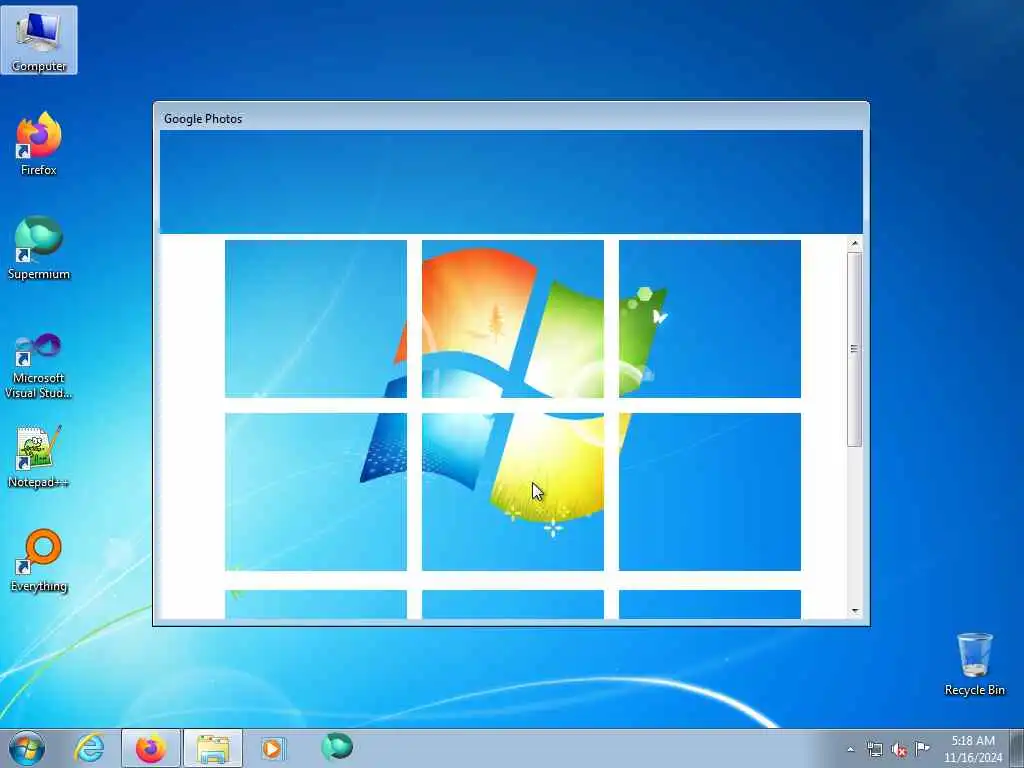Click the scrollbar down arrow in Google Photos

tap(854, 611)
